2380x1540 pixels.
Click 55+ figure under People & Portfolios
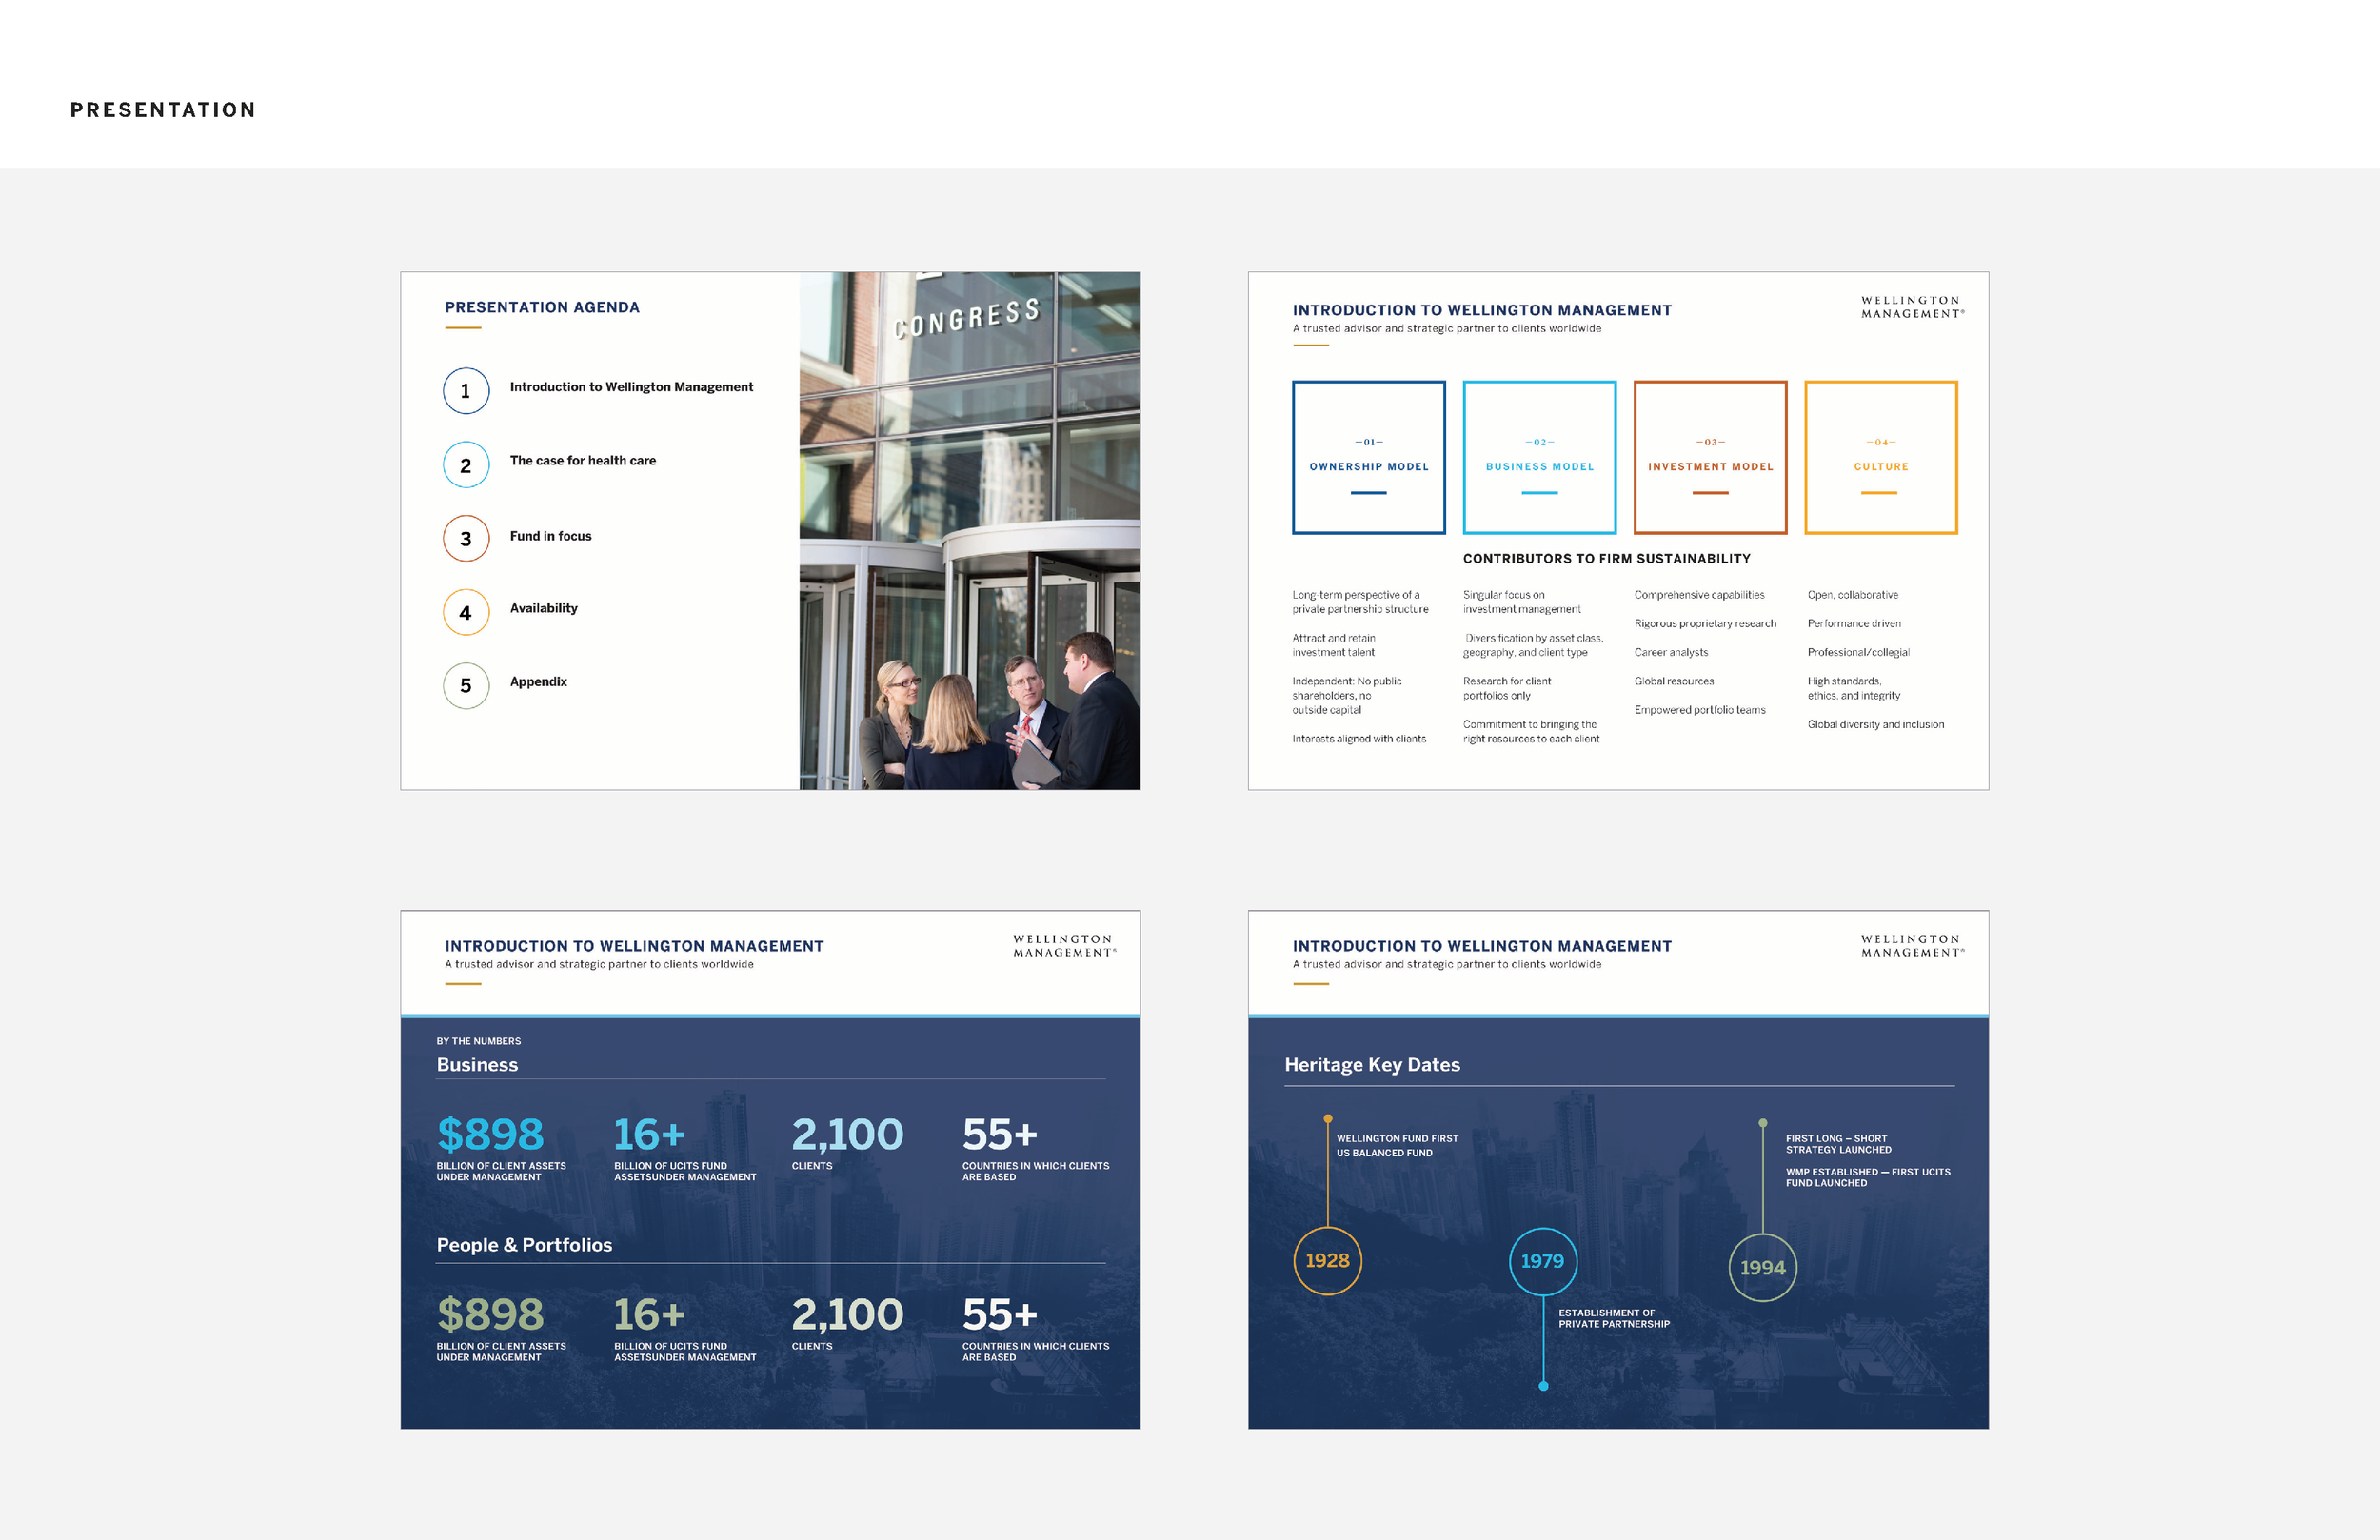[1000, 1315]
